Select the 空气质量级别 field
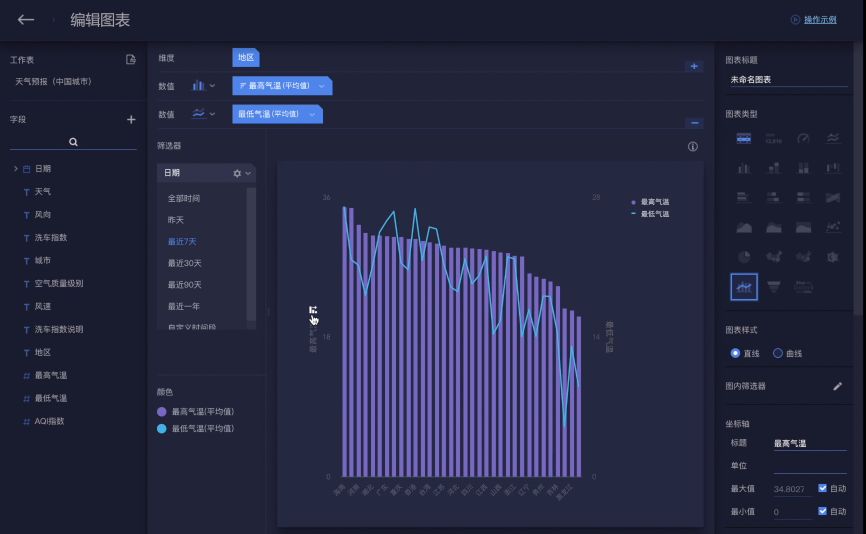The width and height of the screenshot is (866, 534). click(59, 283)
